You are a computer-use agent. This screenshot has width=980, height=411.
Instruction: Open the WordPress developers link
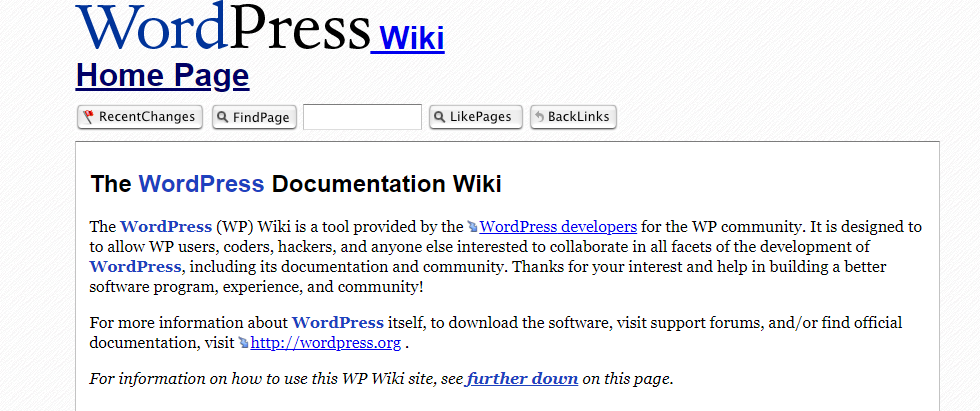[x=558, y=226]
